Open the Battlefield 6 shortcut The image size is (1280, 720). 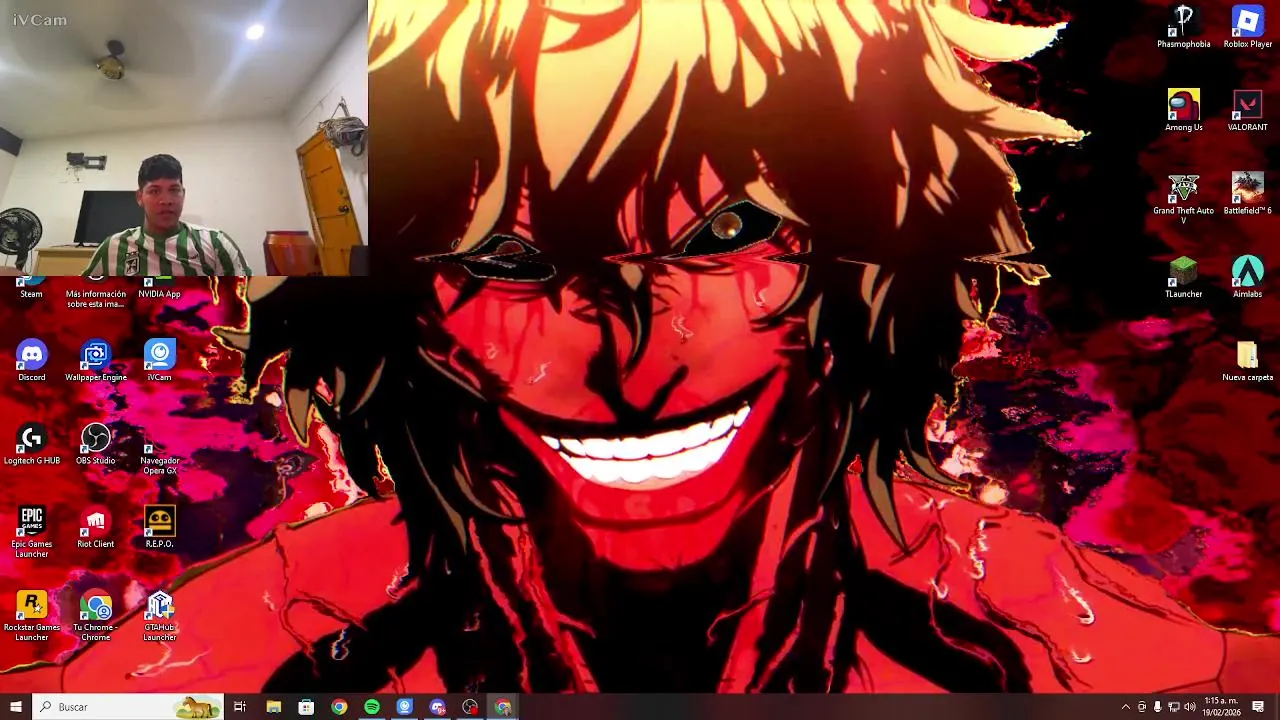pyautogui.click(x=1247, y=193)
